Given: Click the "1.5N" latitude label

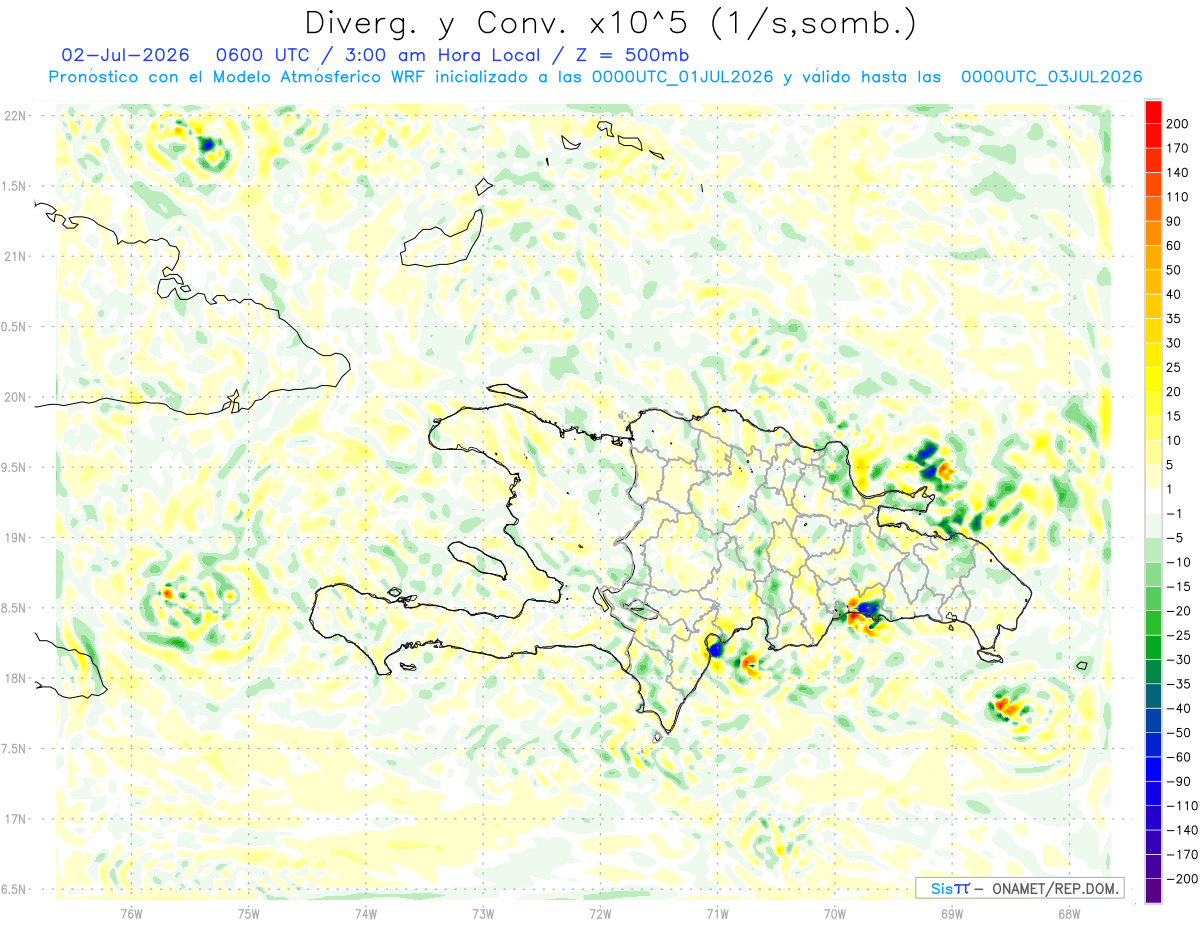Looking at the screenshot, I should coord(13,186).
